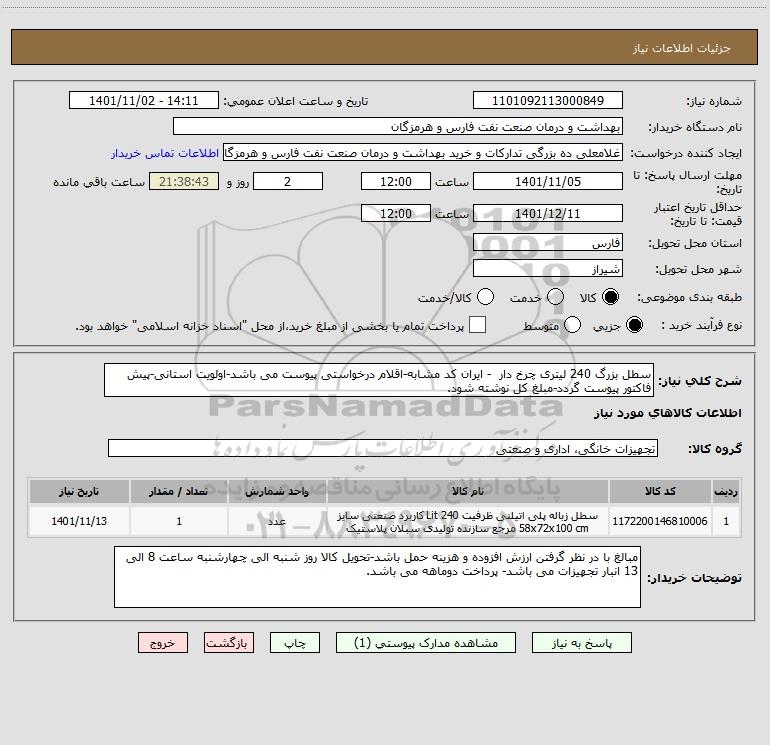
Task: Open اطلاعات تماس خریدار link
Action: coord(165,153)
